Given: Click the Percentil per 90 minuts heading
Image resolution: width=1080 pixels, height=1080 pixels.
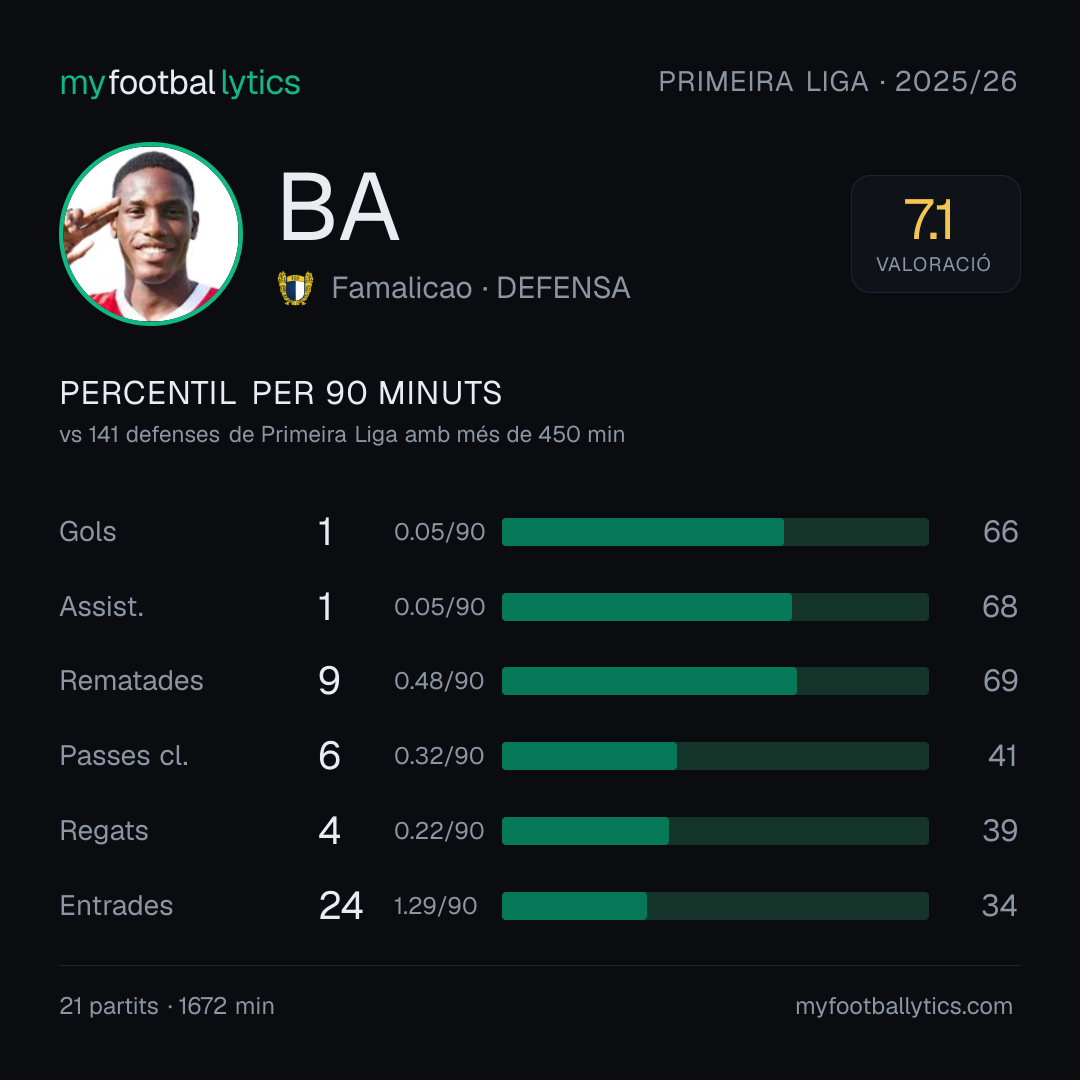Looking at the screenshot, I should point(281,393).
